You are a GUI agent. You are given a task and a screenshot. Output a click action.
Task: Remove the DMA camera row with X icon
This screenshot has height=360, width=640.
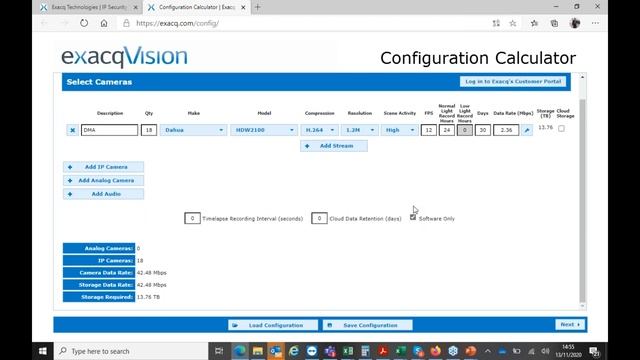point(72,130)
